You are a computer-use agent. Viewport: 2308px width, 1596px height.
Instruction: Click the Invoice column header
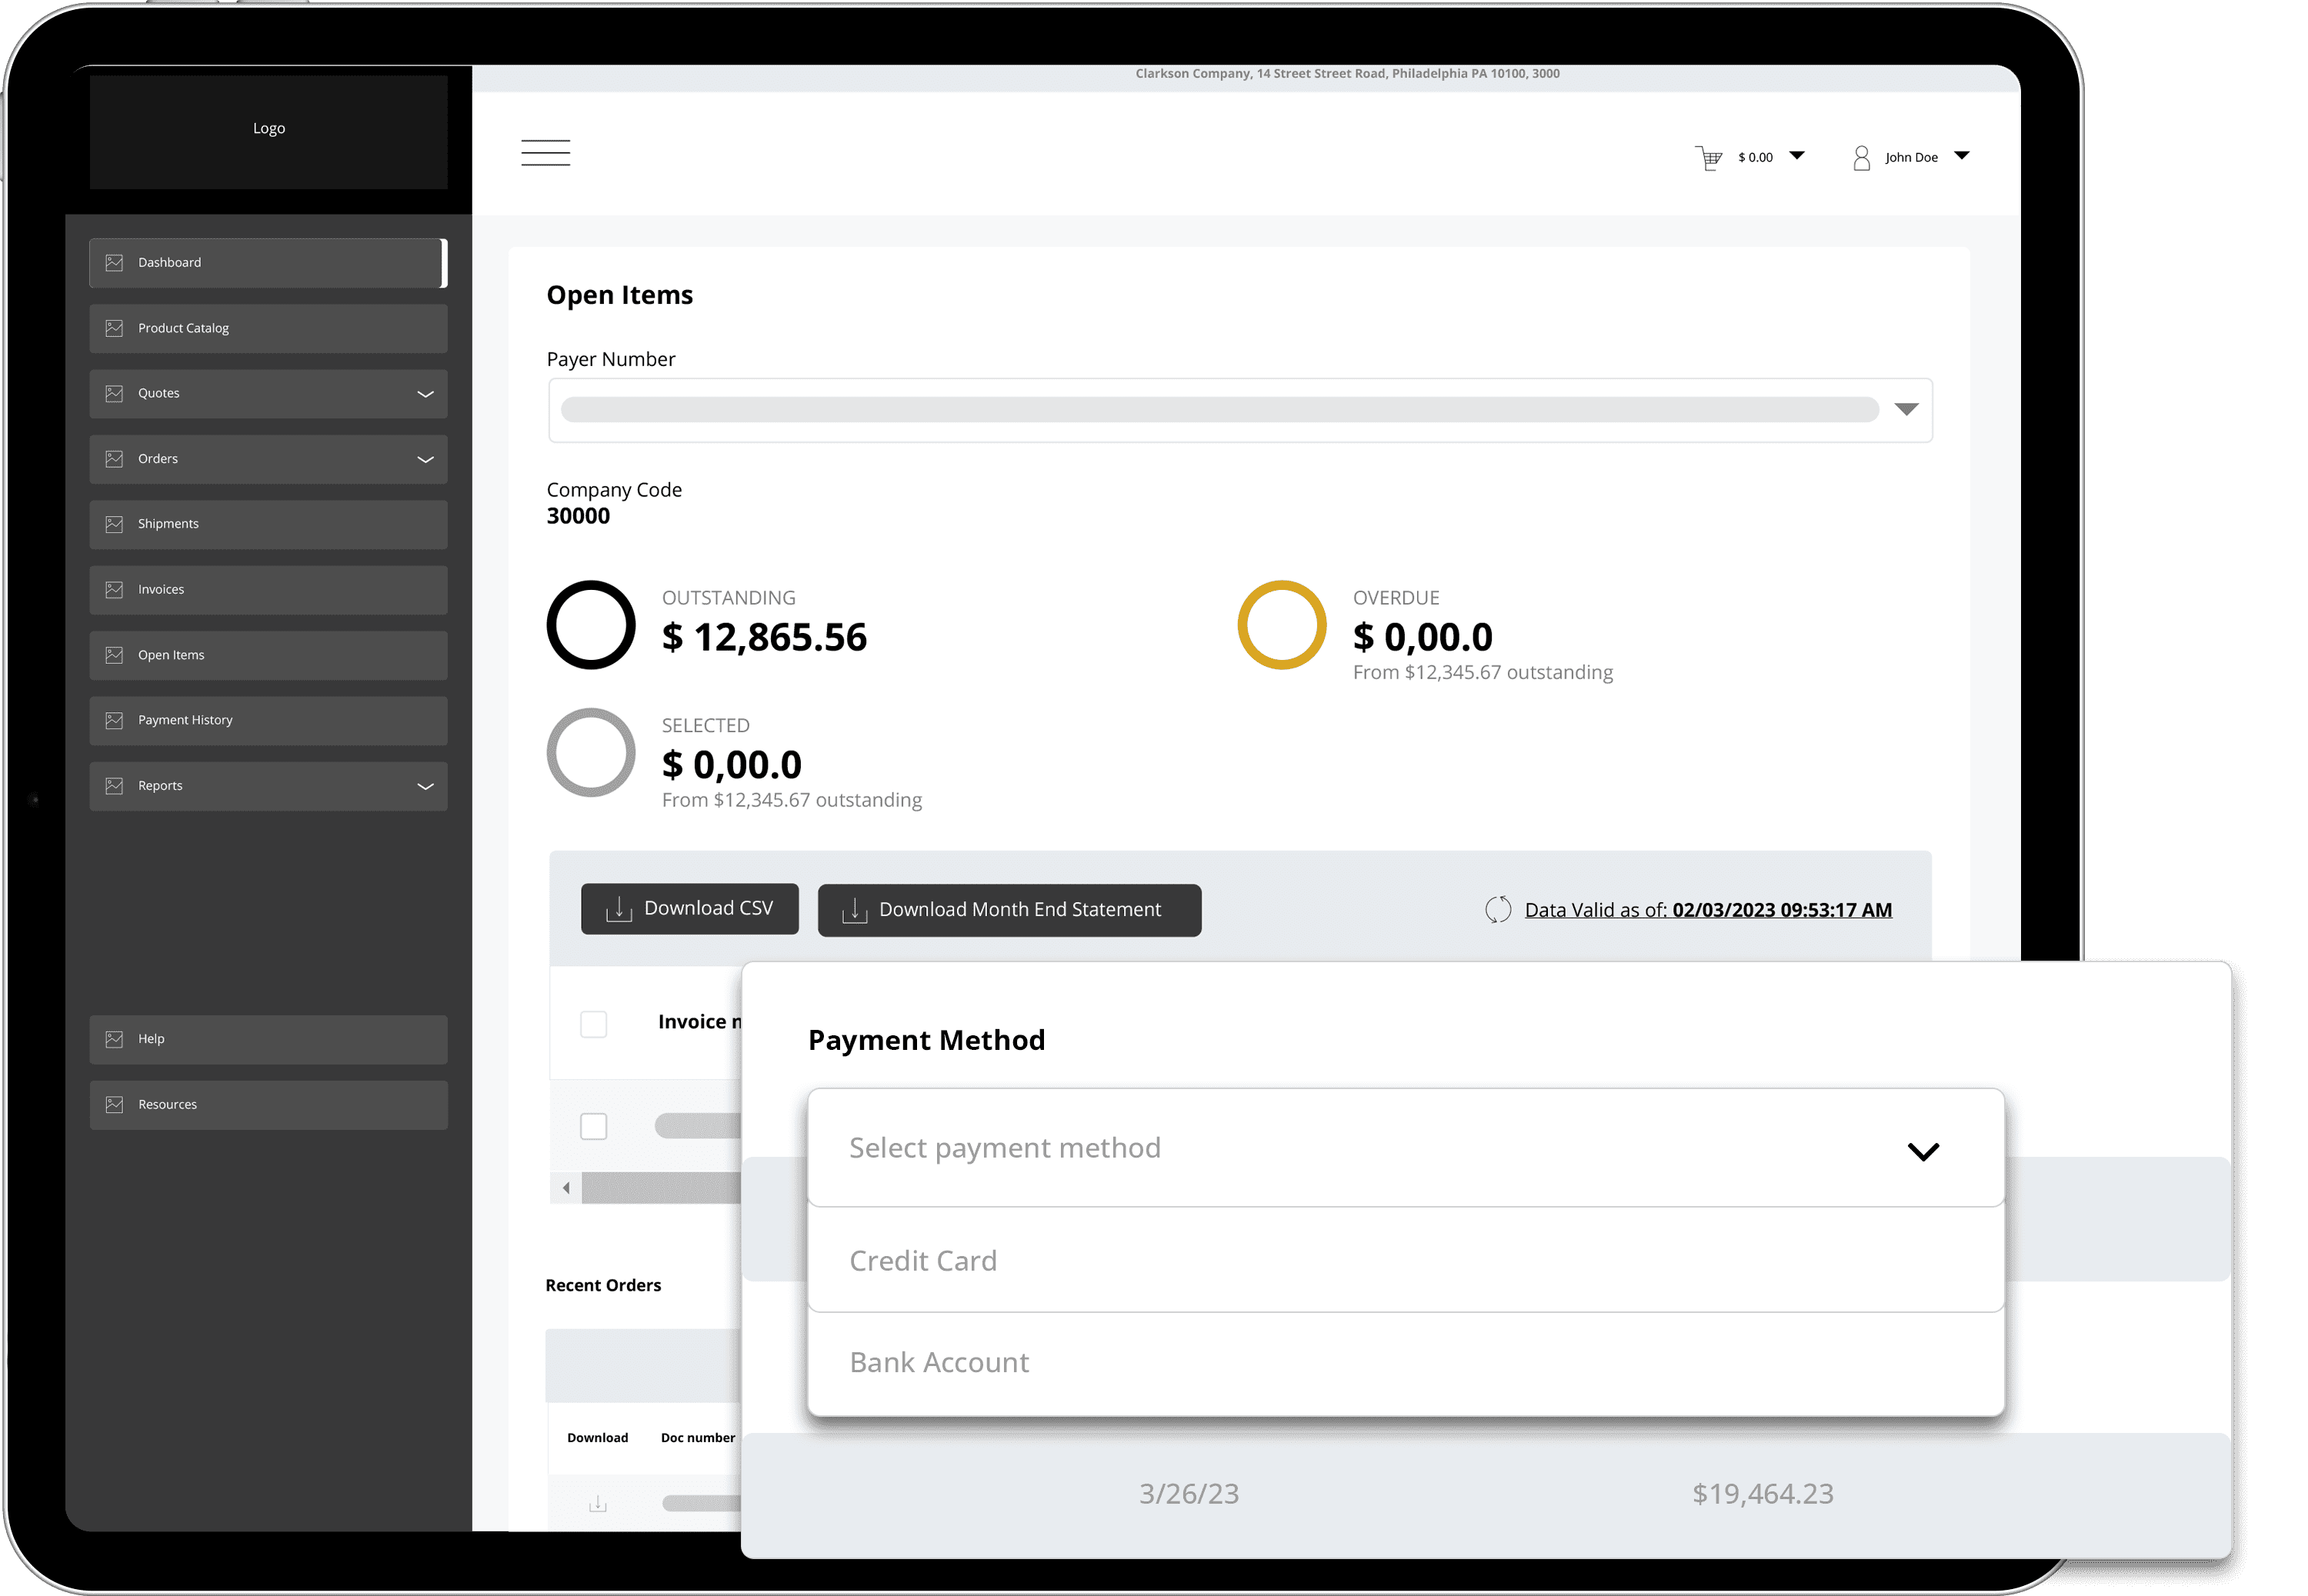(x=699, y=1022)
